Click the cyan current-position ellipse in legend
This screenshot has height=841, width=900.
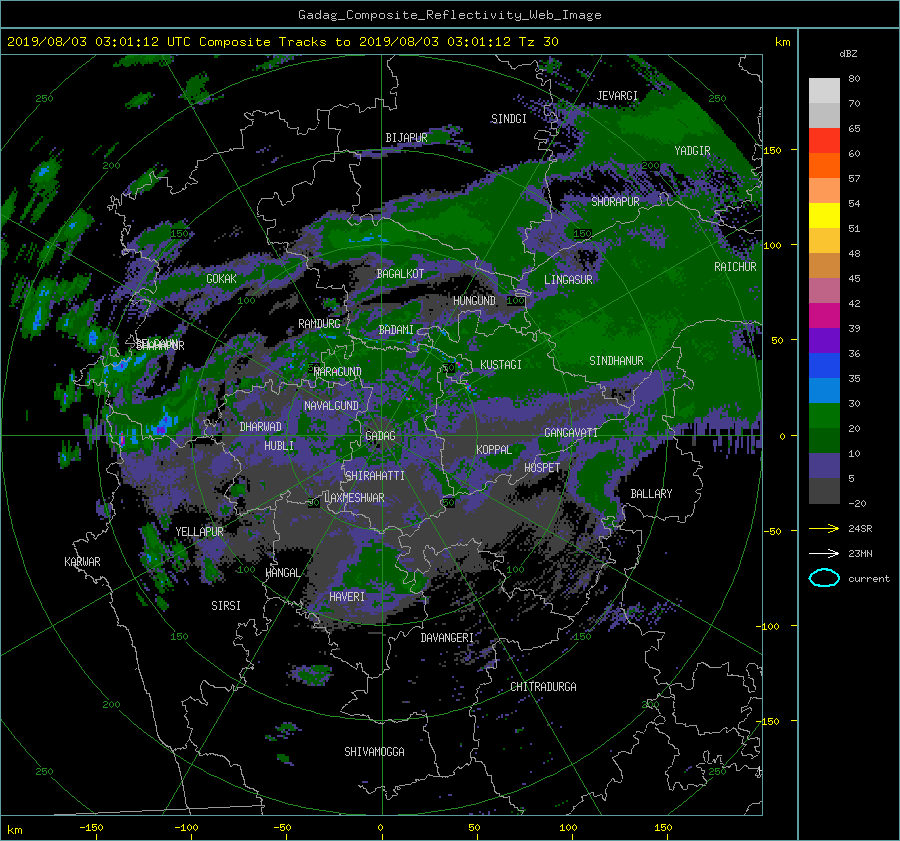(x=824, y=578)
